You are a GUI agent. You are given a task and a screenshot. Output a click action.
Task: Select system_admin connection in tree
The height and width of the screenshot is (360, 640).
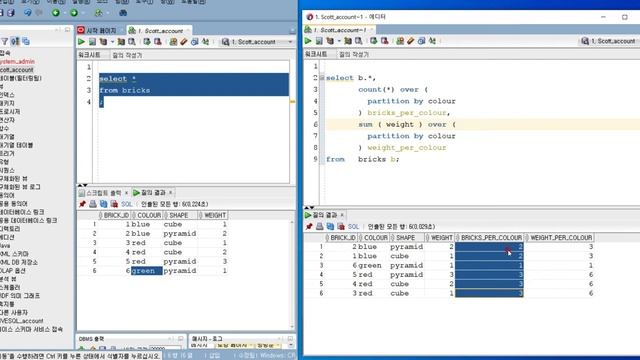click(x=18, y=61)
